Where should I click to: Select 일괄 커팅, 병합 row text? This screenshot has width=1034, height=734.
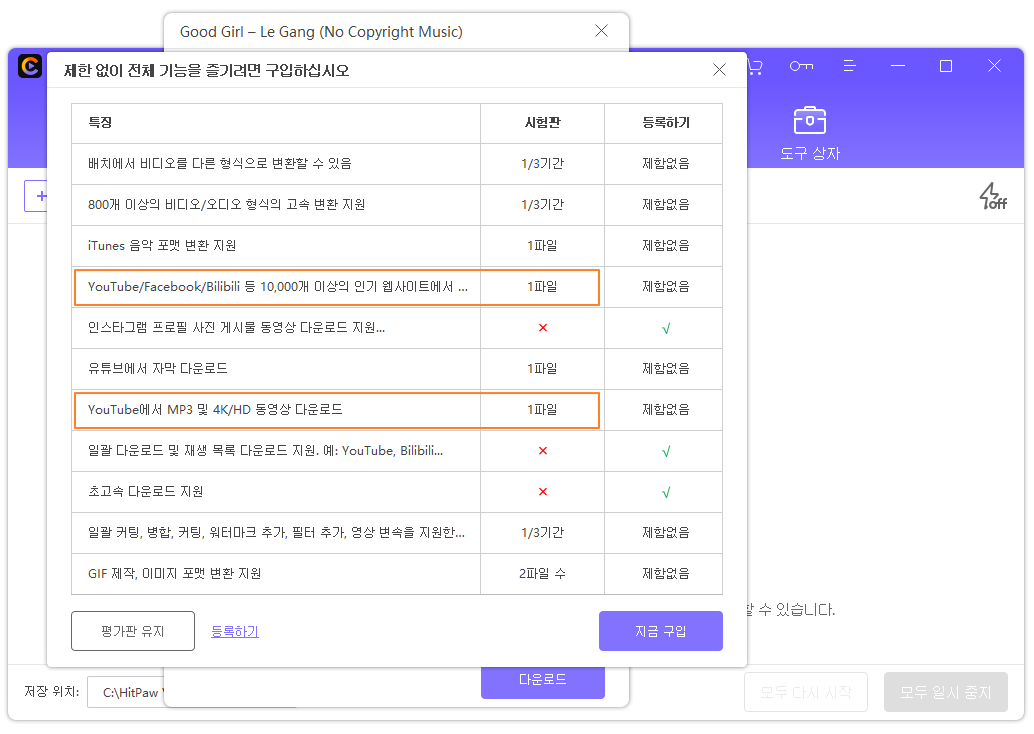pos(276,532)
